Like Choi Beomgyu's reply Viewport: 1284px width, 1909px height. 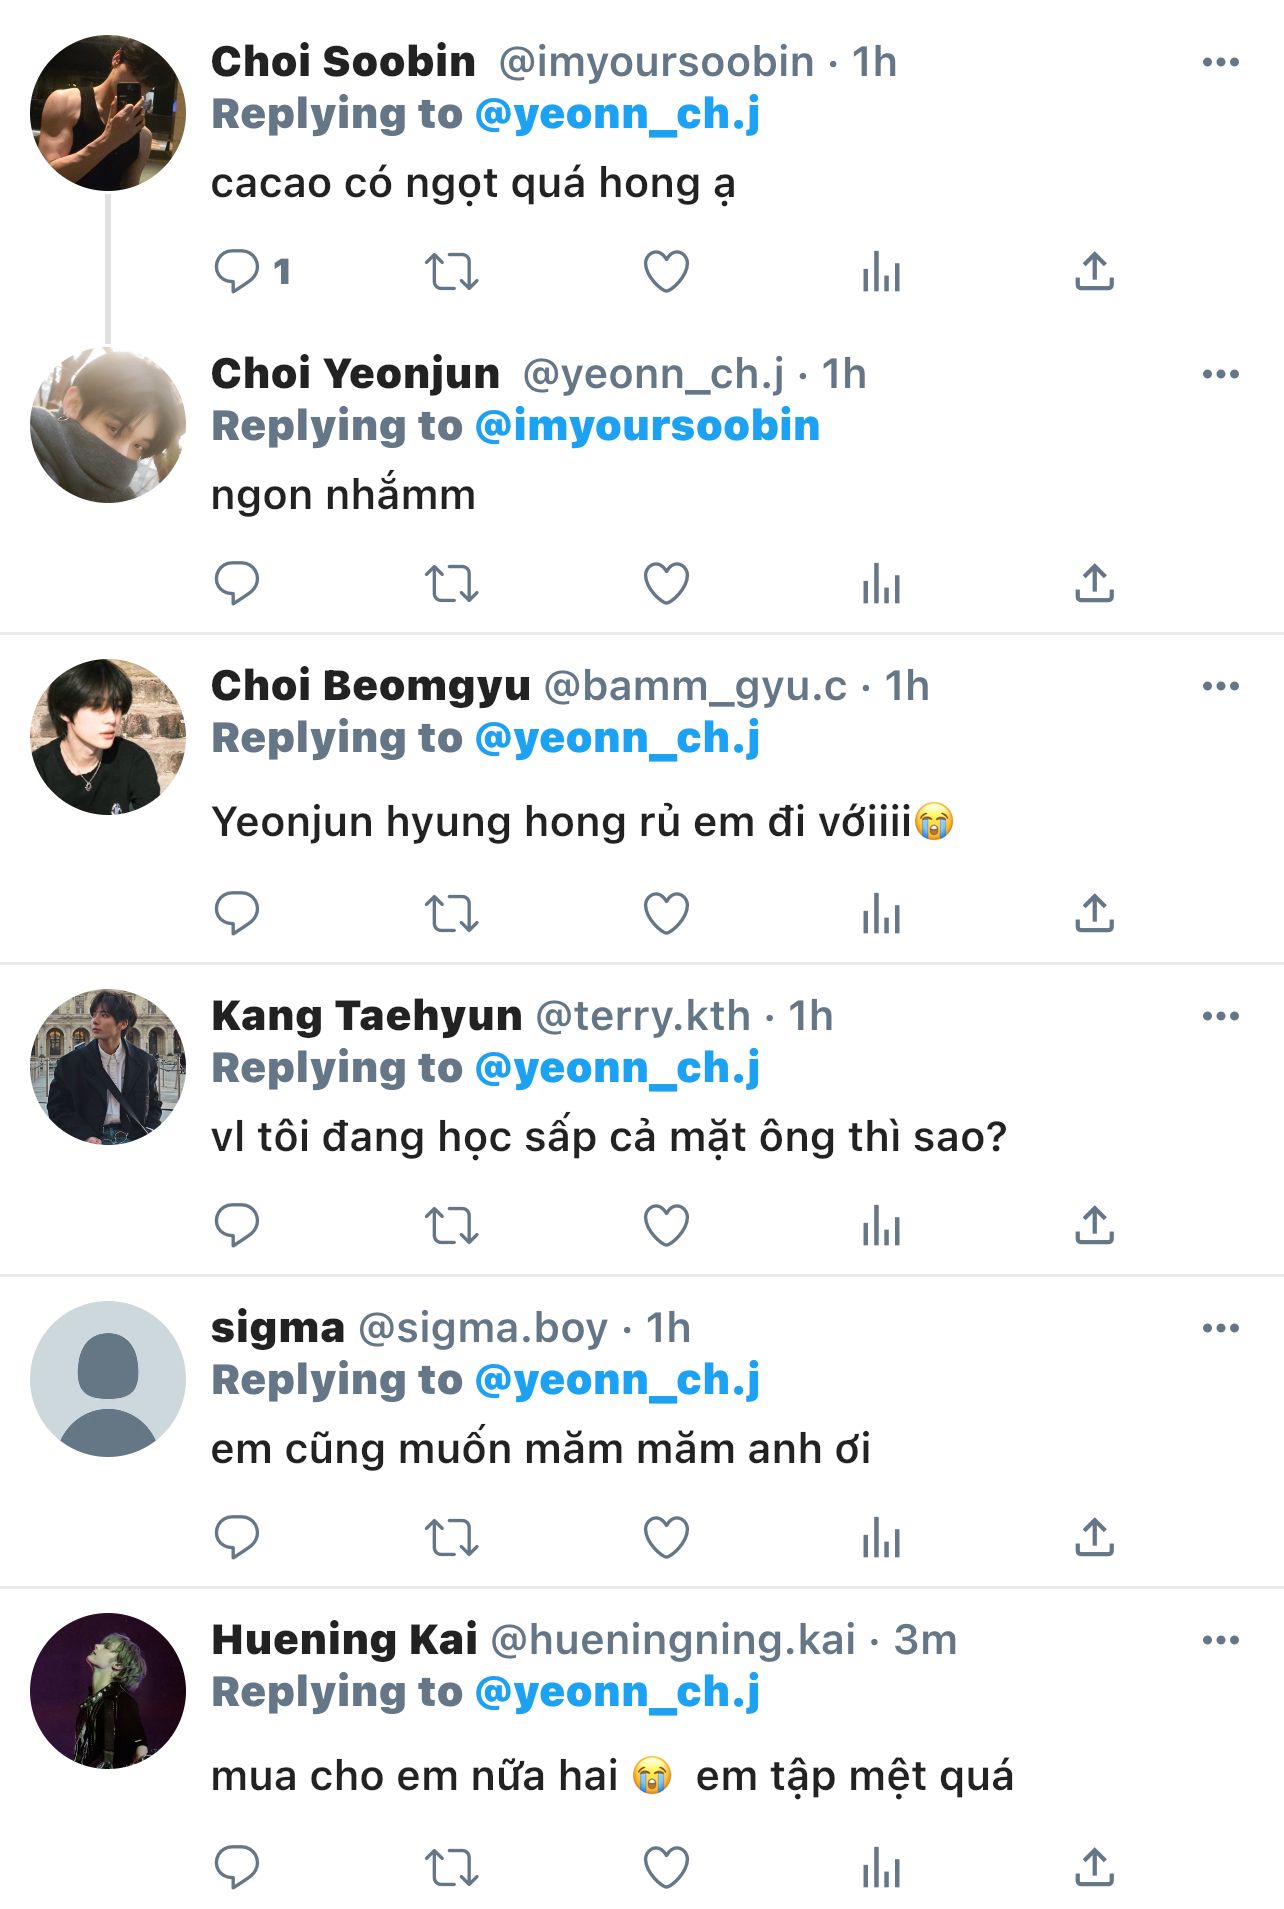coord(666,914)
